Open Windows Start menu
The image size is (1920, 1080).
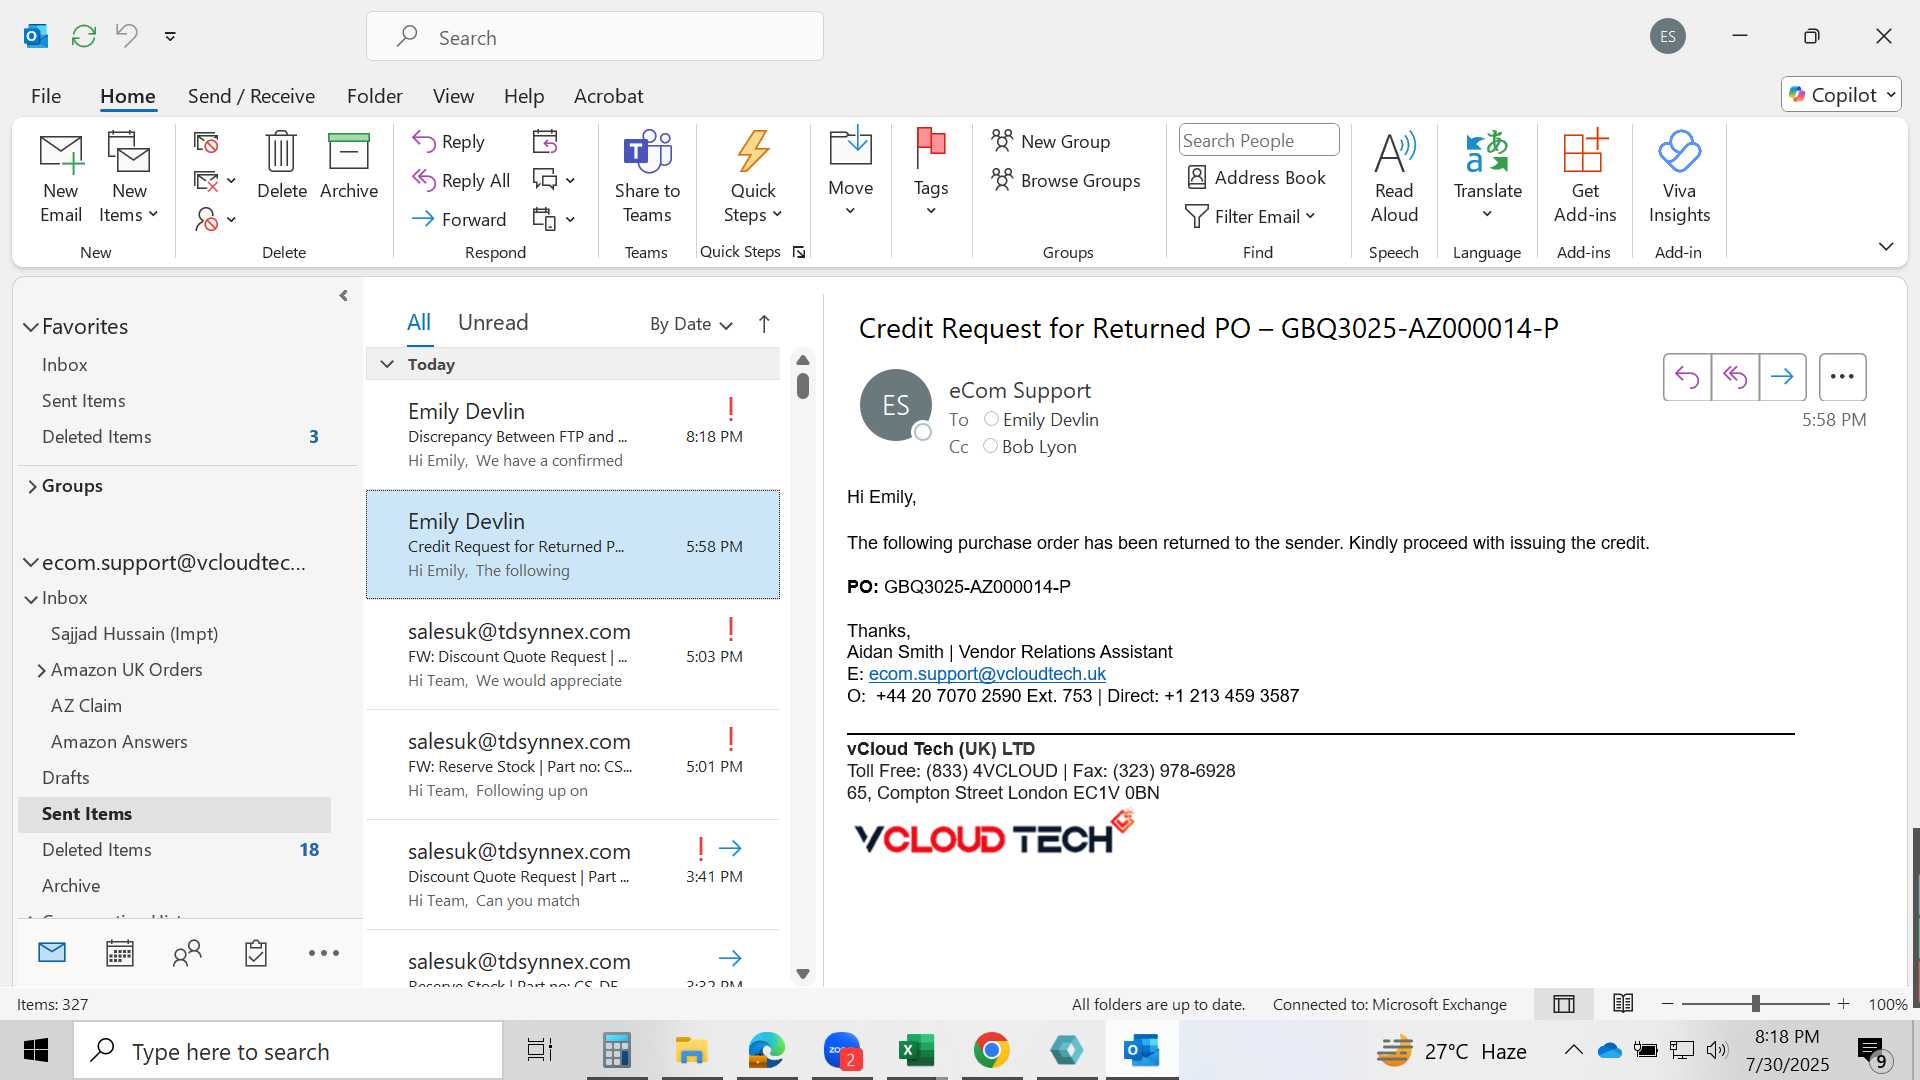pyautogui.click(x=36, y=1050)
